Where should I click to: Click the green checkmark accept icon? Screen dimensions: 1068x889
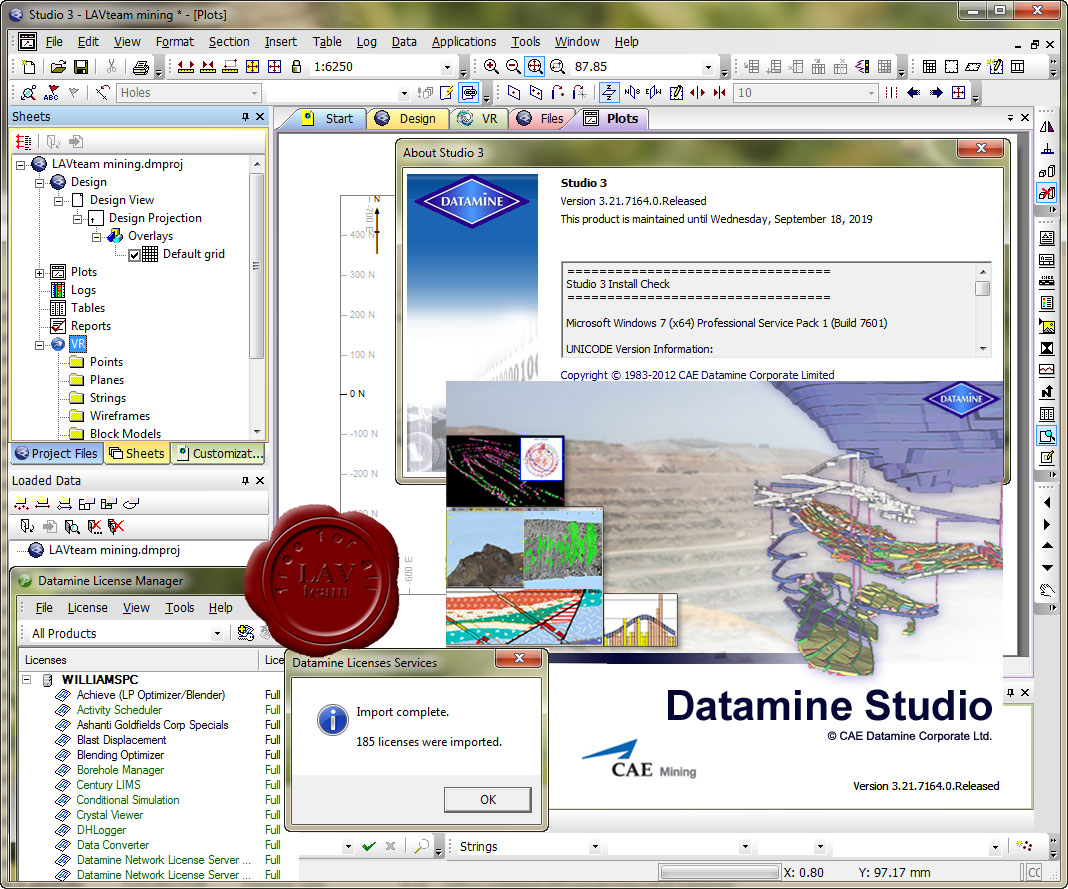point(369,846)
